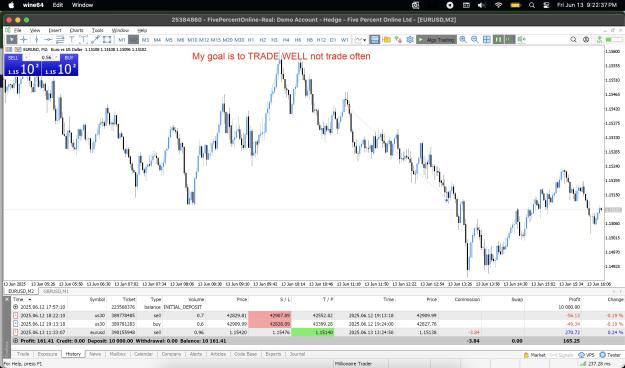Viewport: 625px width, 368px height.
Task: Open the Insert menu
Action: pyautogui.click(x=55, y=30)
